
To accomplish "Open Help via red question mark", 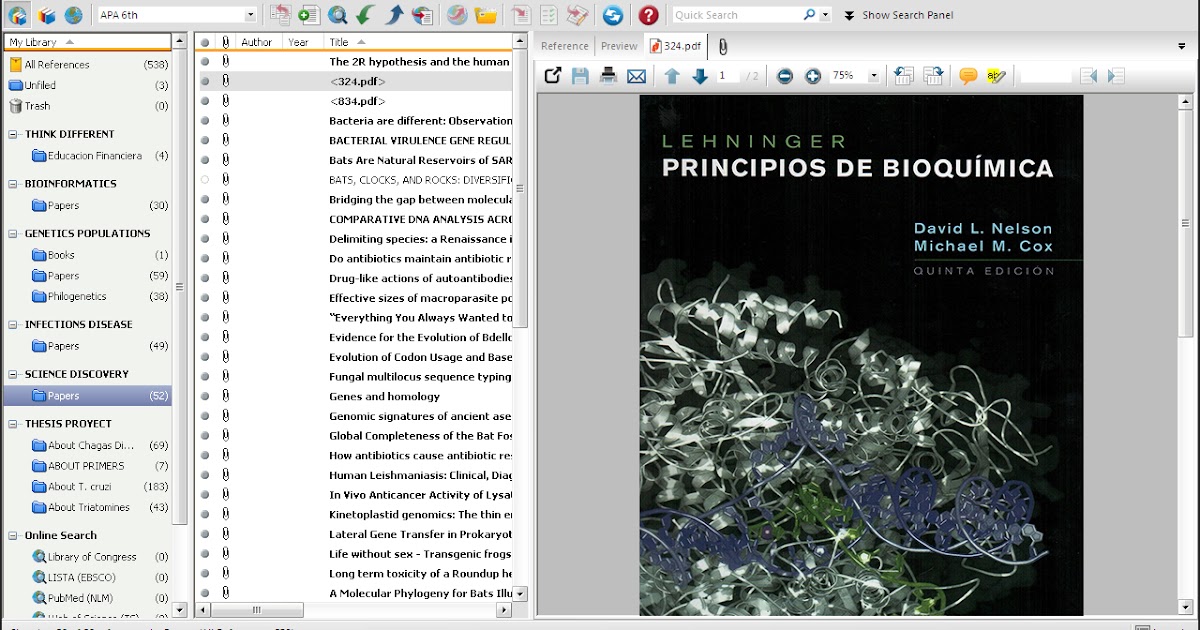I will 649,15.
